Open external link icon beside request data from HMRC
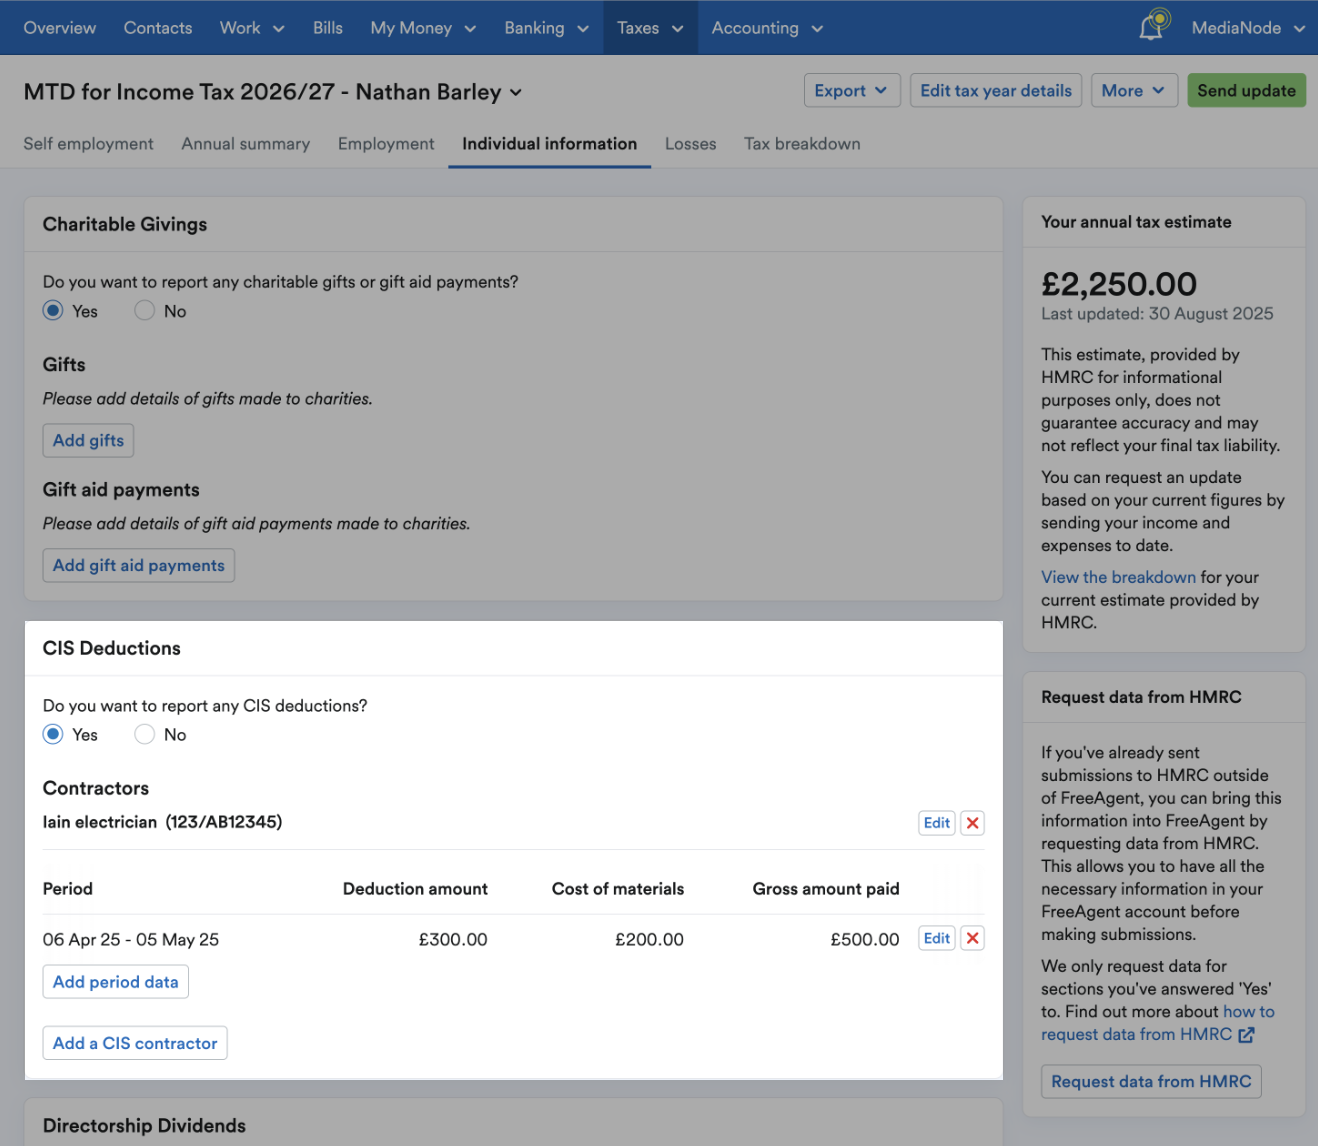 (x=1246, y=1035)
